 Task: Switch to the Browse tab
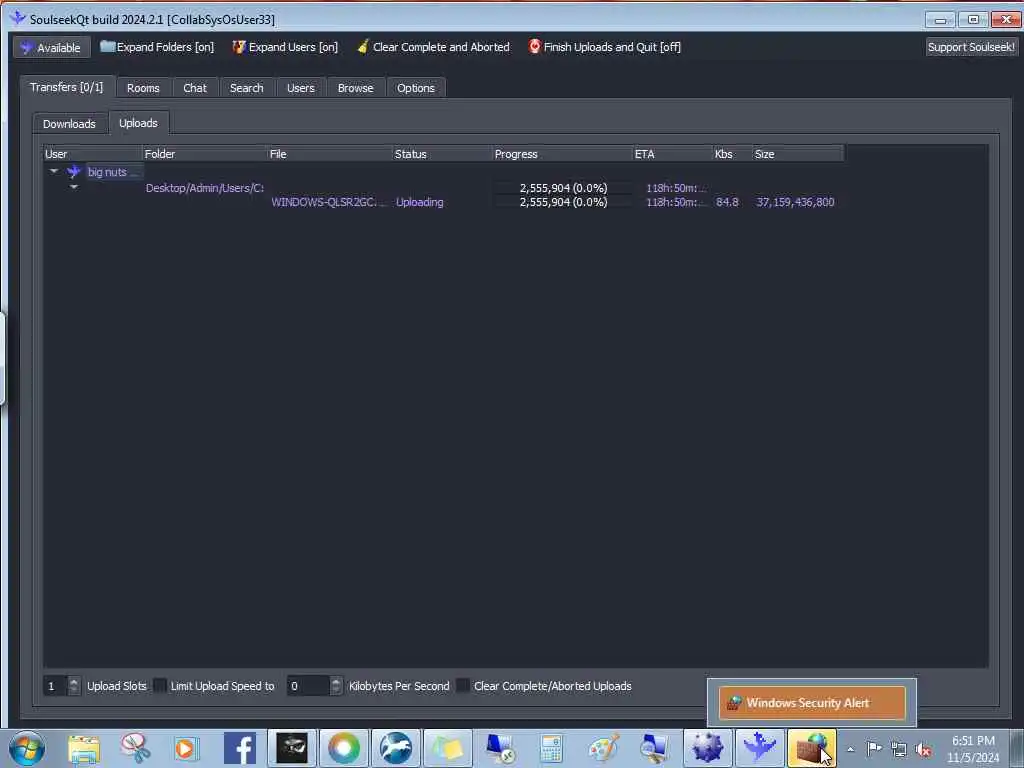tap(355, 88)
